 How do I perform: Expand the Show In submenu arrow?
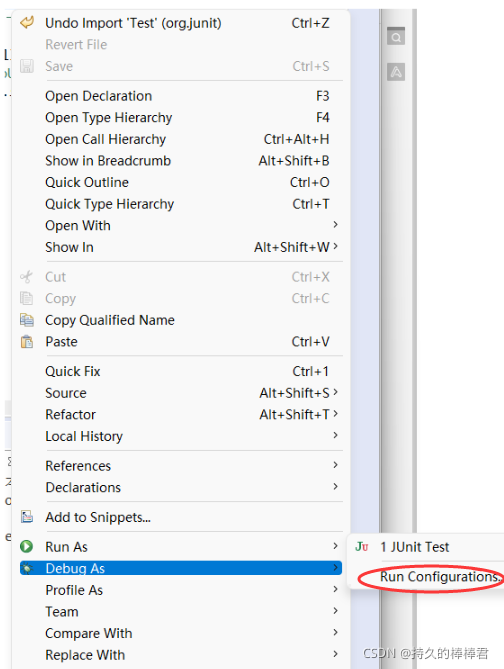(335, 246)
